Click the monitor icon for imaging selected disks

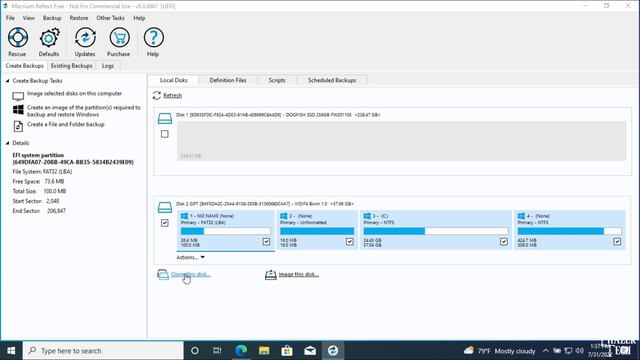pos(18,96)
